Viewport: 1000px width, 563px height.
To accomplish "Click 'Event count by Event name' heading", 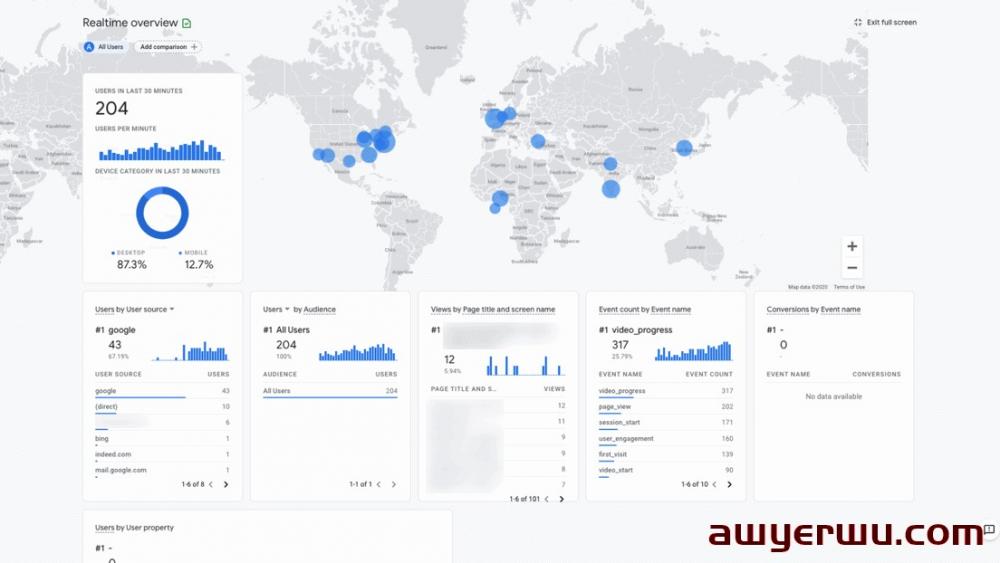I will point(645,309).
